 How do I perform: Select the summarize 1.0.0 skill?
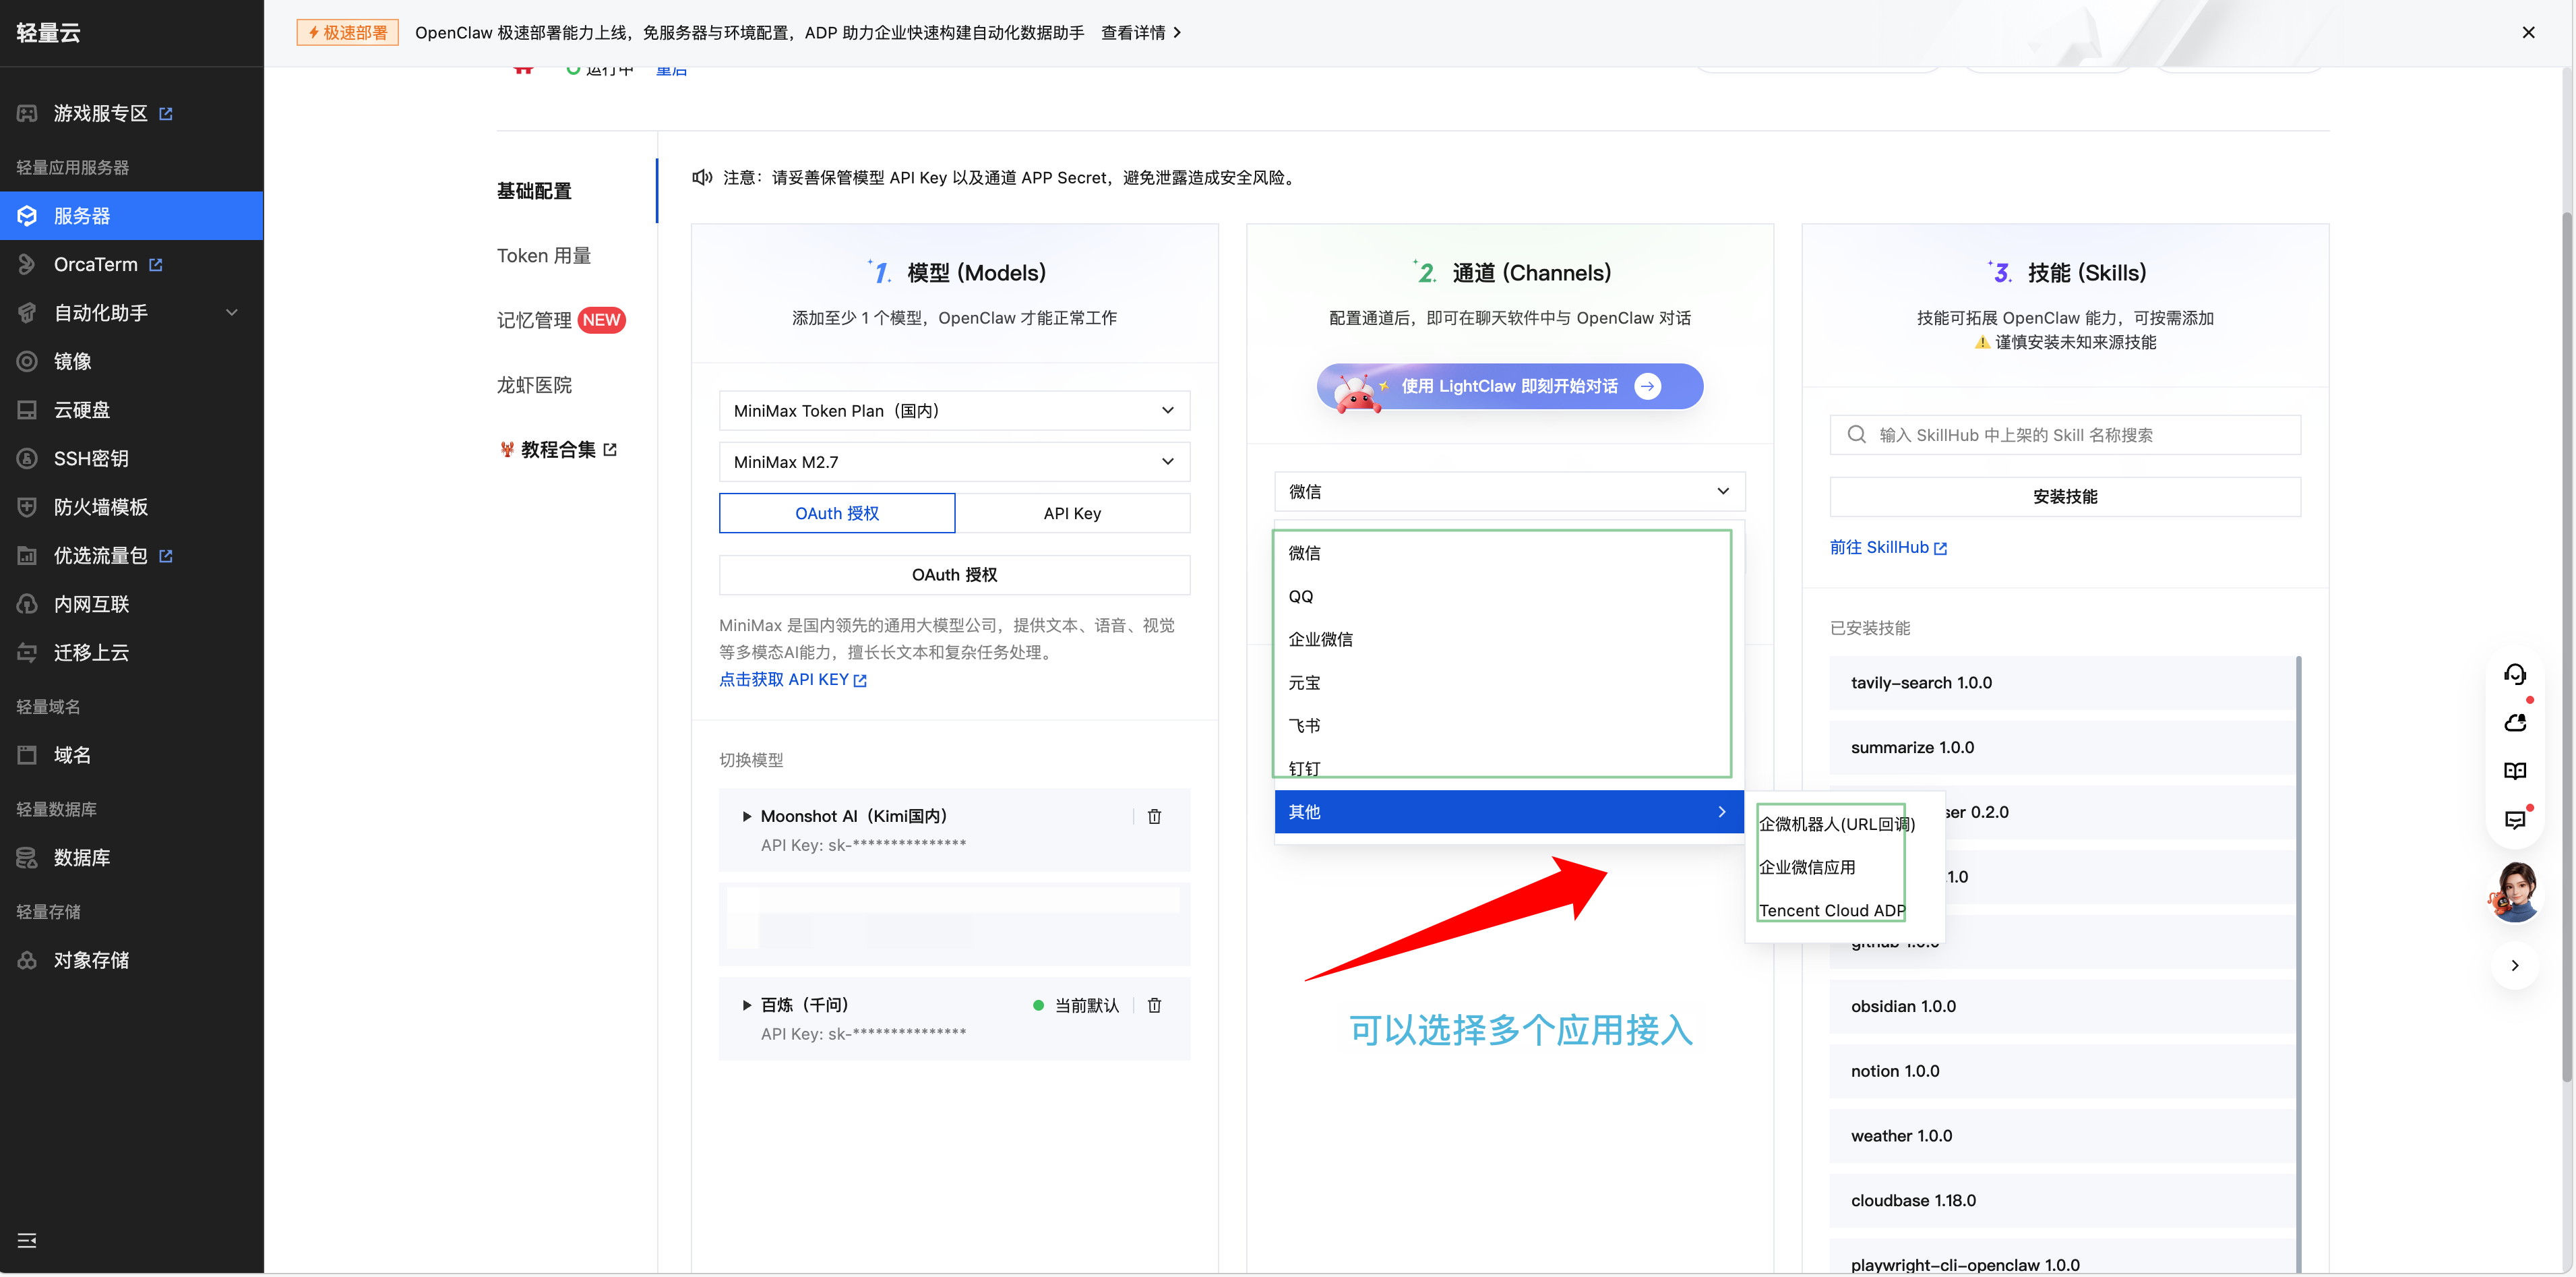[x=2062, y=748]
